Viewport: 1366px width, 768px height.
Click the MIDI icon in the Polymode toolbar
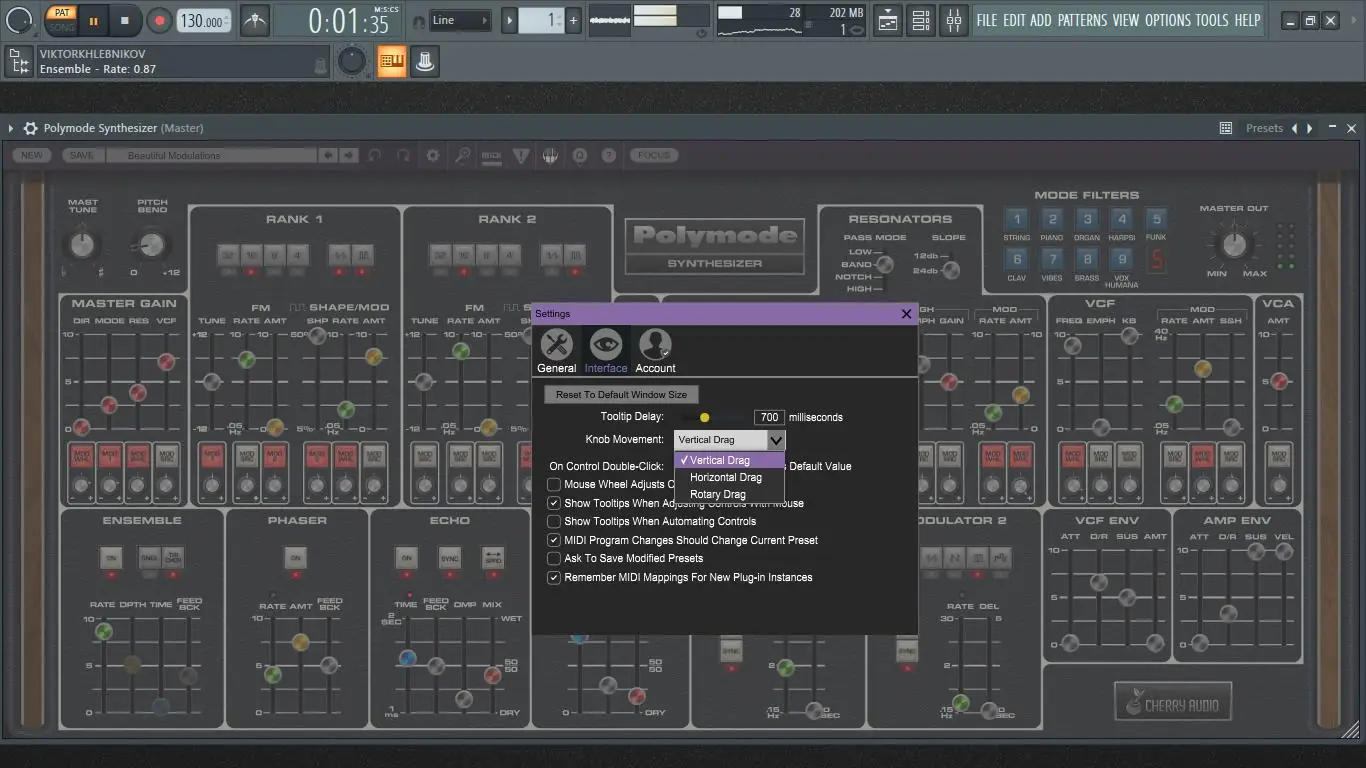491,155
